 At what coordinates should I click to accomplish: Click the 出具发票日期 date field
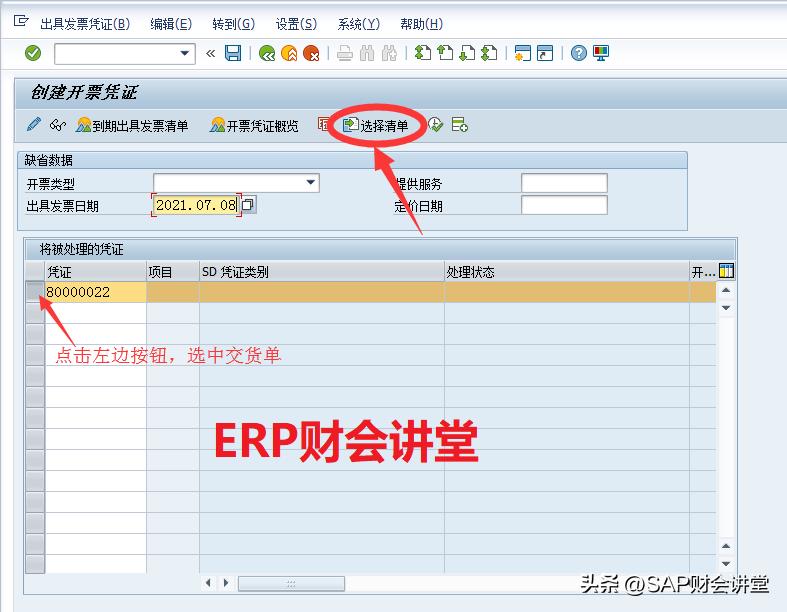click(196, 205)
